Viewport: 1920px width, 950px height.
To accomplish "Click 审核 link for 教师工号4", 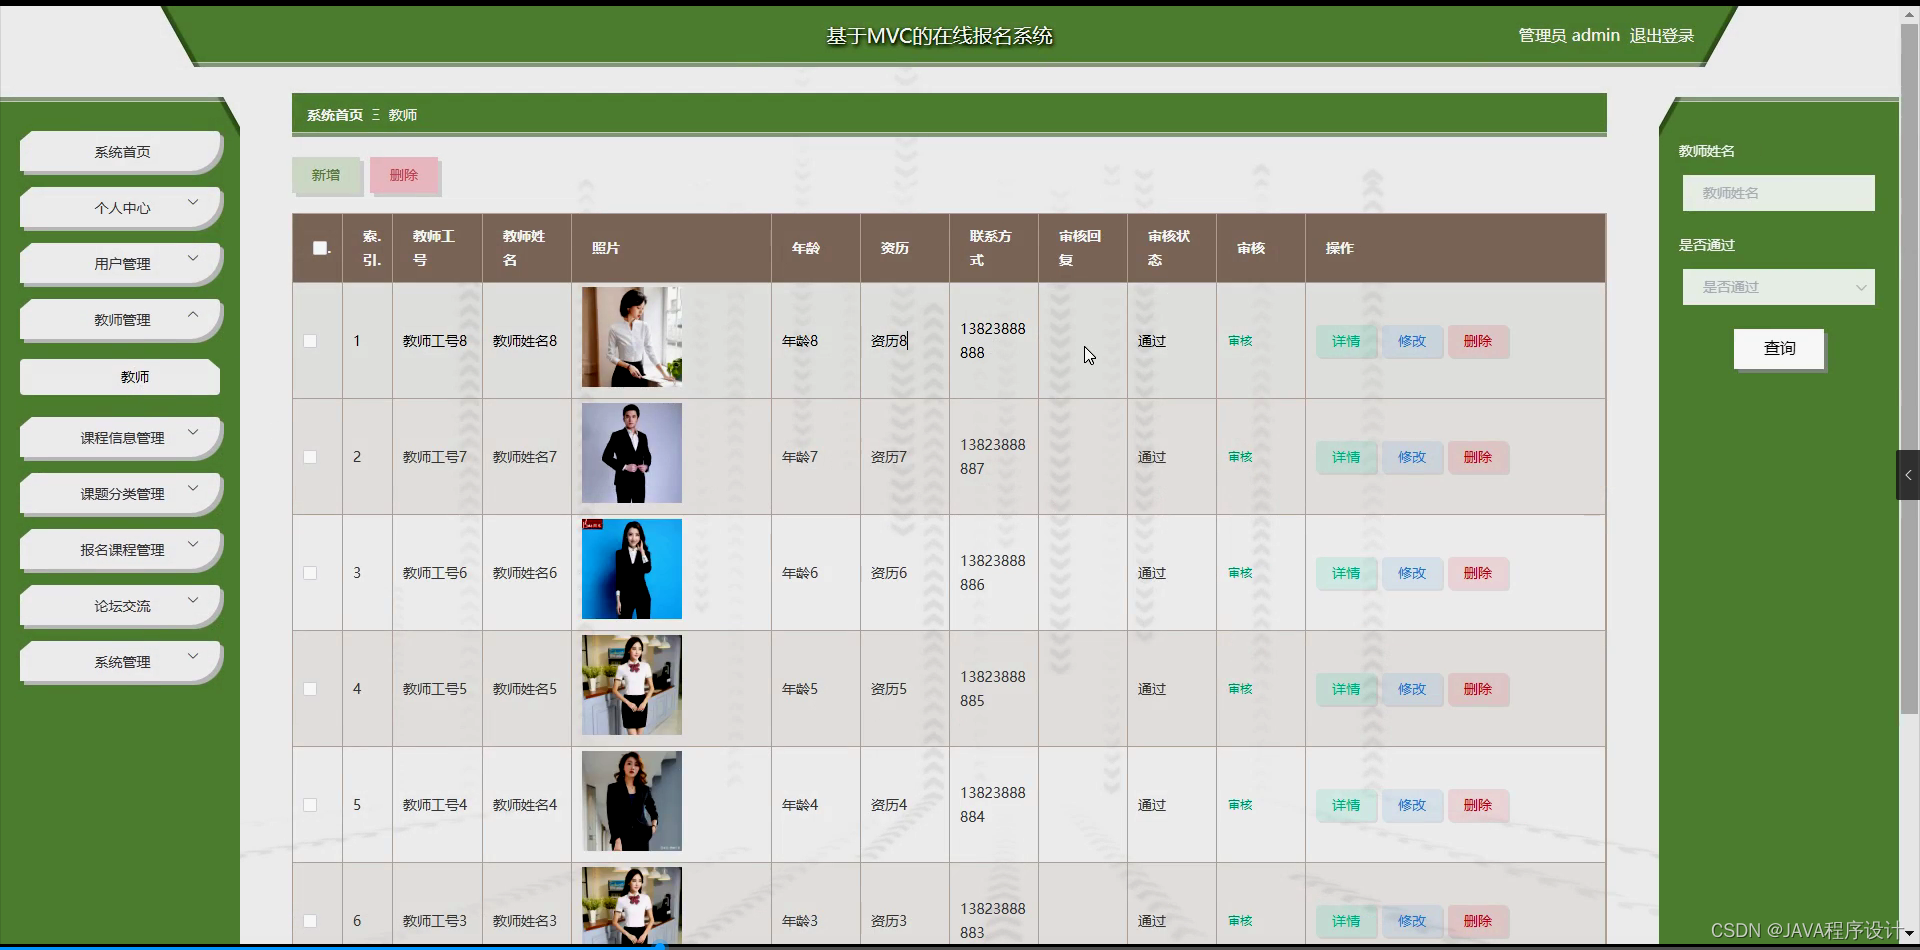I will tap(1240, 805).
